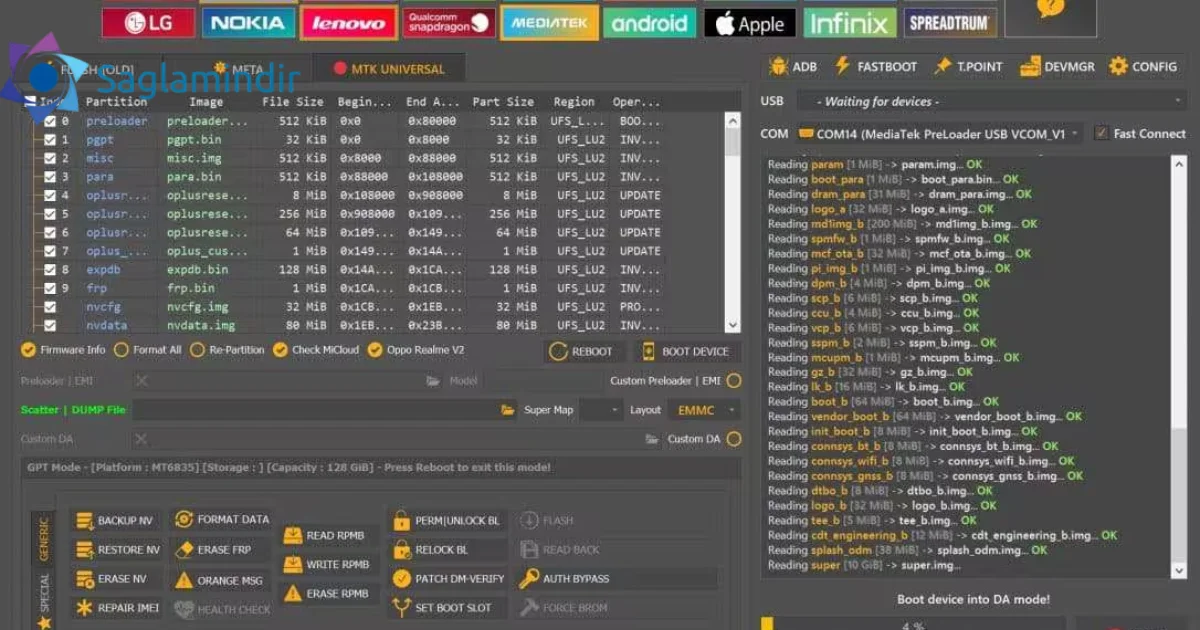Open the Layout EMMC dropdown
Viewport: 1200px width, 630px height.
tap(705, 410)
